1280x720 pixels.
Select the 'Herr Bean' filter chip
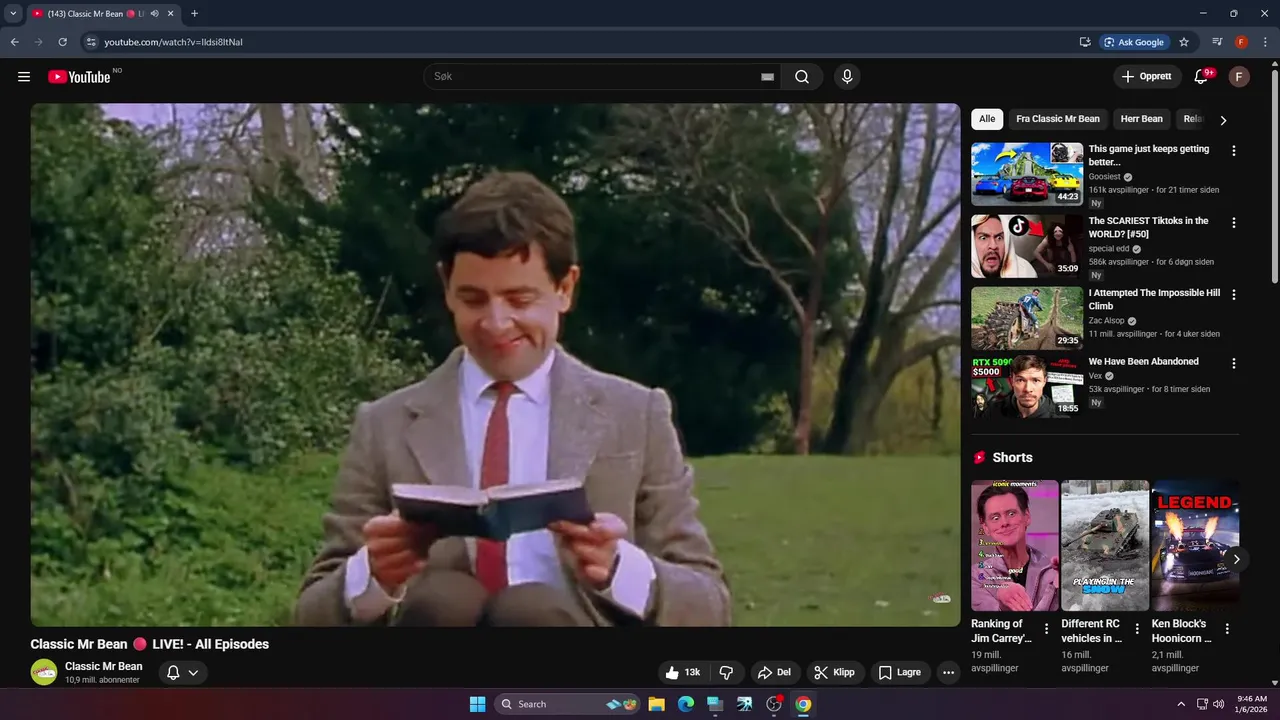(x=1141, y=119)
